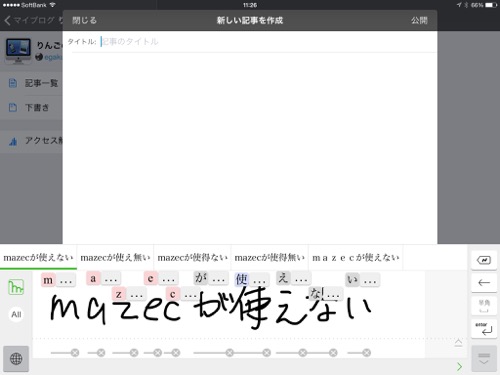Tap the empty article body text area
This screenshot has height=375, width=500.
[x=250, y=148]
